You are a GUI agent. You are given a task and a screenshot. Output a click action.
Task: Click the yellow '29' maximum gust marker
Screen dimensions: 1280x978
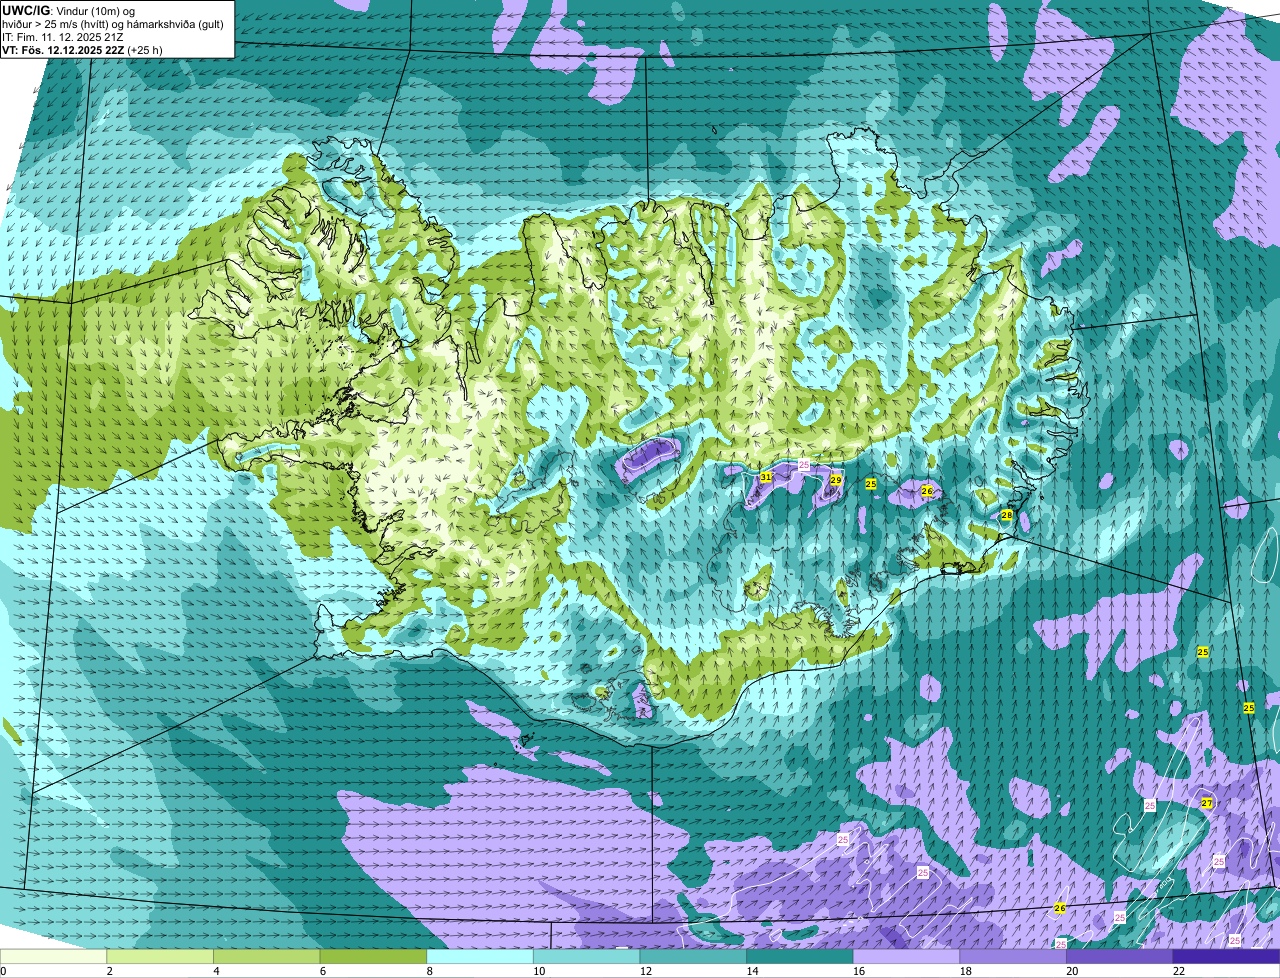point(835,481)
